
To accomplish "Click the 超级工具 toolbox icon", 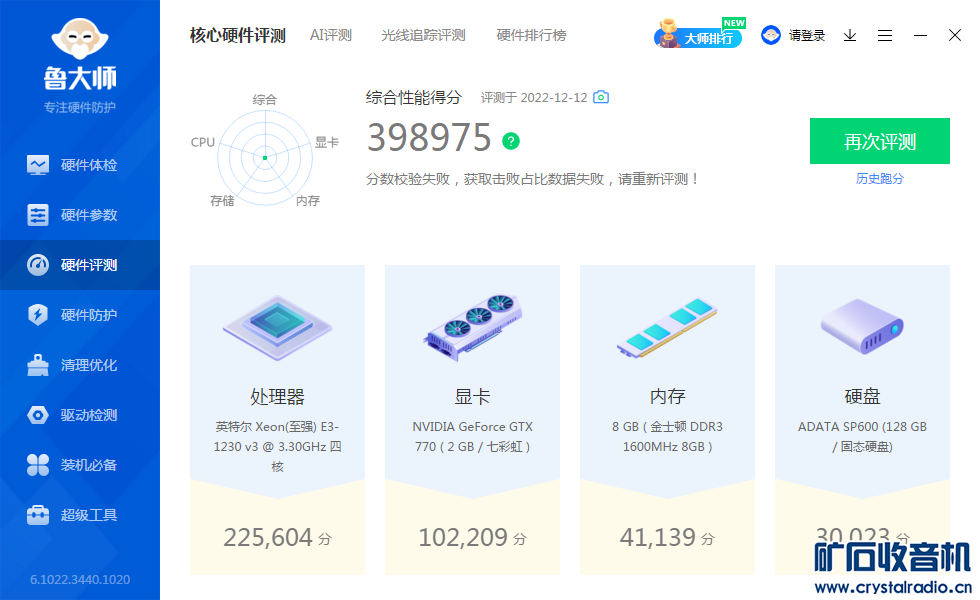I will click(38, 515).
